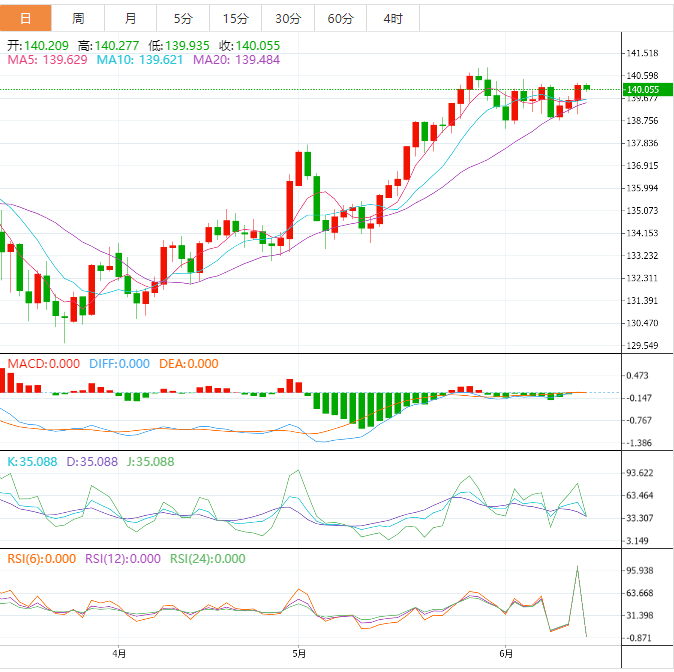Viewport: 674px width, 672px height.
Task: Click the MA20 moving average label
Action: click(x=236, y=60)
